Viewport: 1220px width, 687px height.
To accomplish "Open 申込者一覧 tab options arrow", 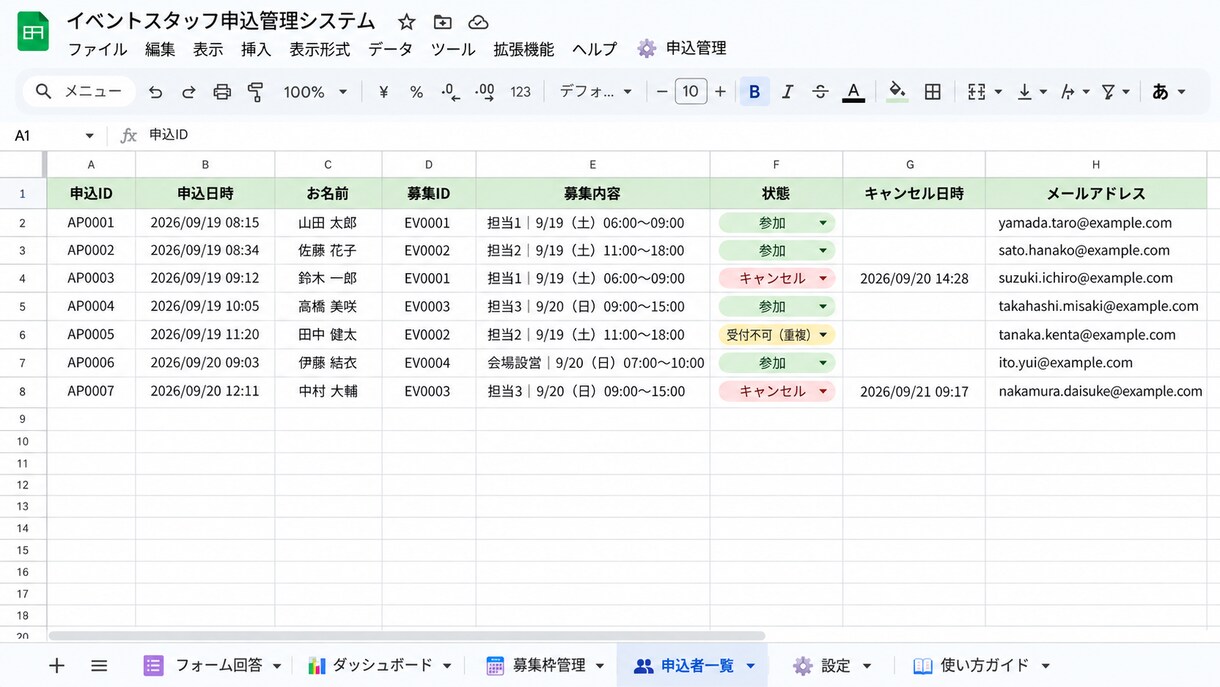I will [x=750, y=666].
